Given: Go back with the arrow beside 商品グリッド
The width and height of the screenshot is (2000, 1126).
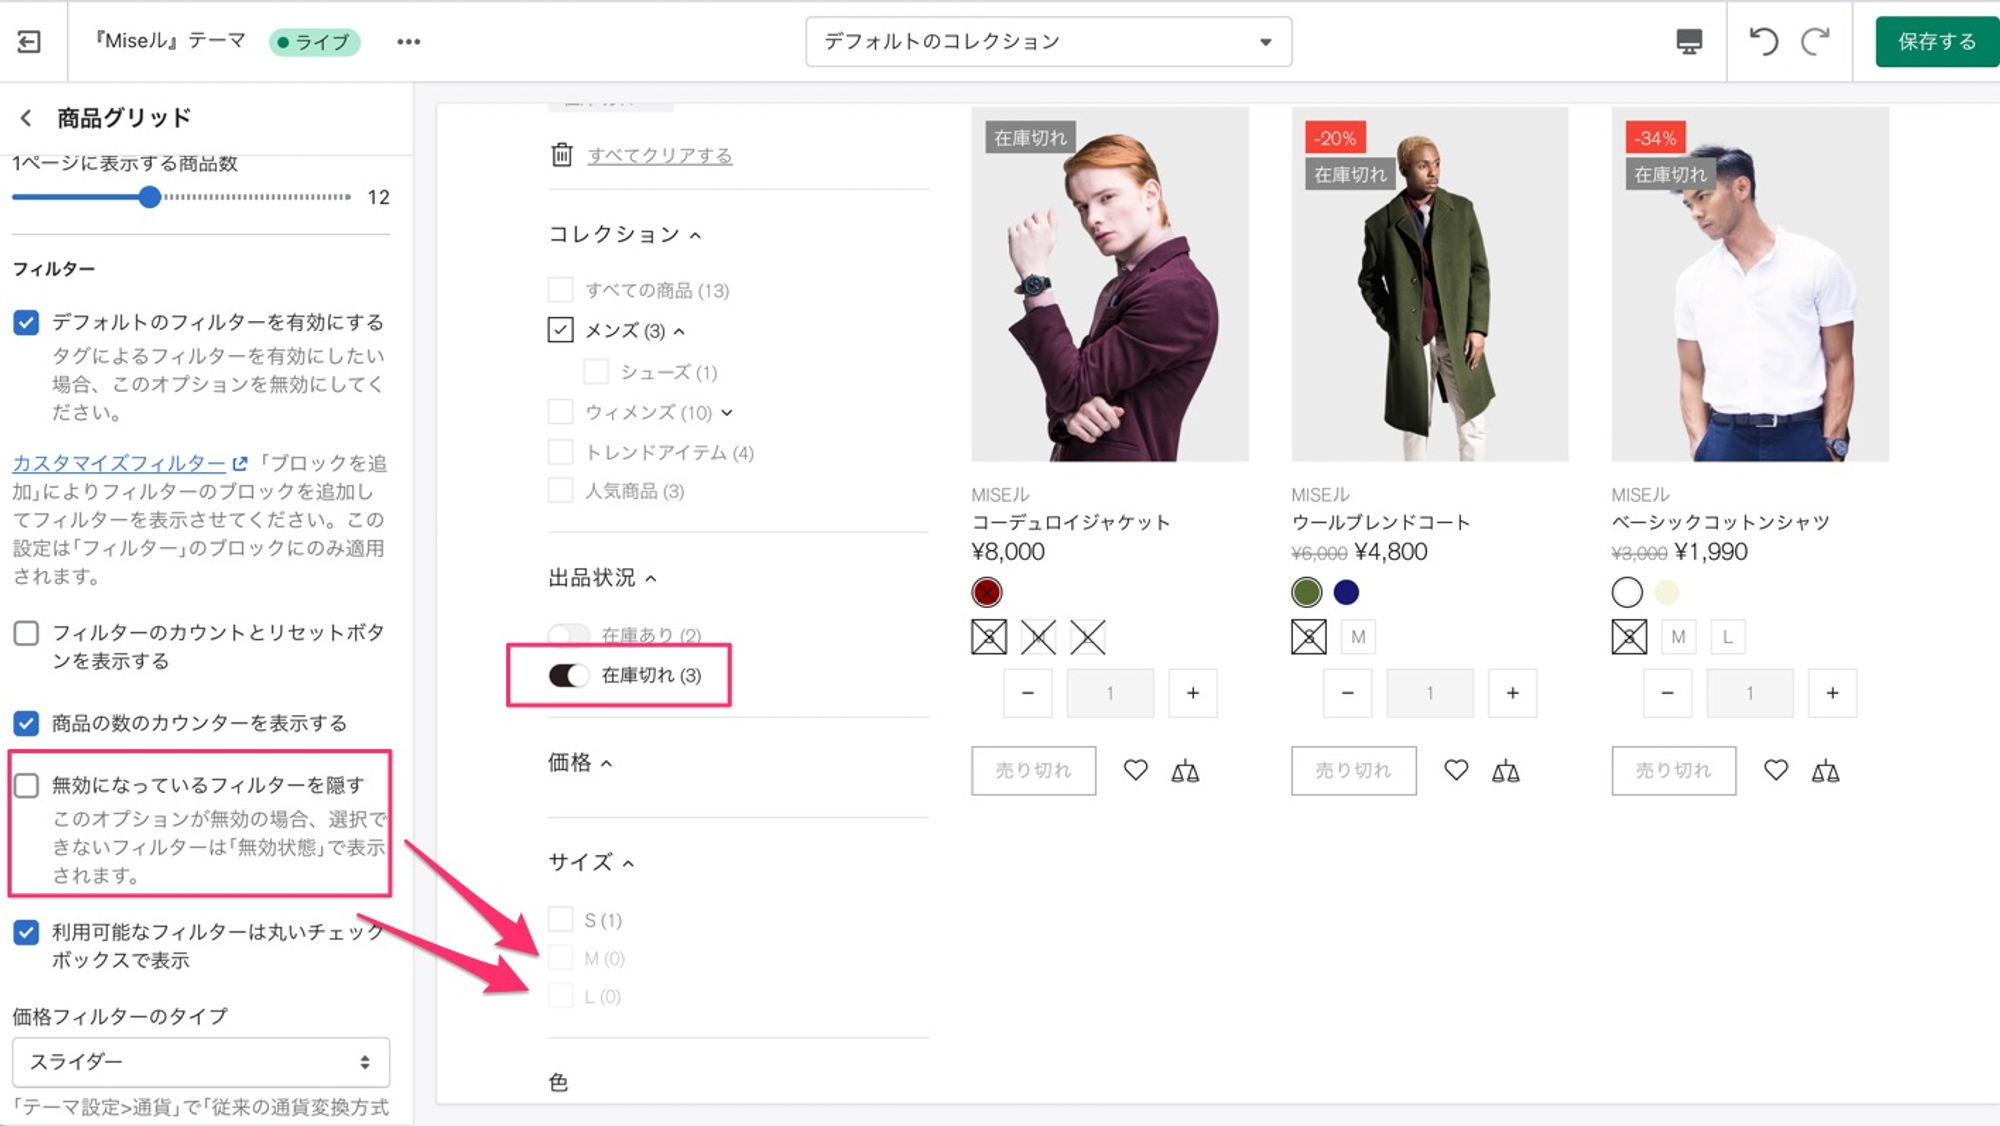Looking at the screenshot, I should pyautogui.click(x=26, y=118).
